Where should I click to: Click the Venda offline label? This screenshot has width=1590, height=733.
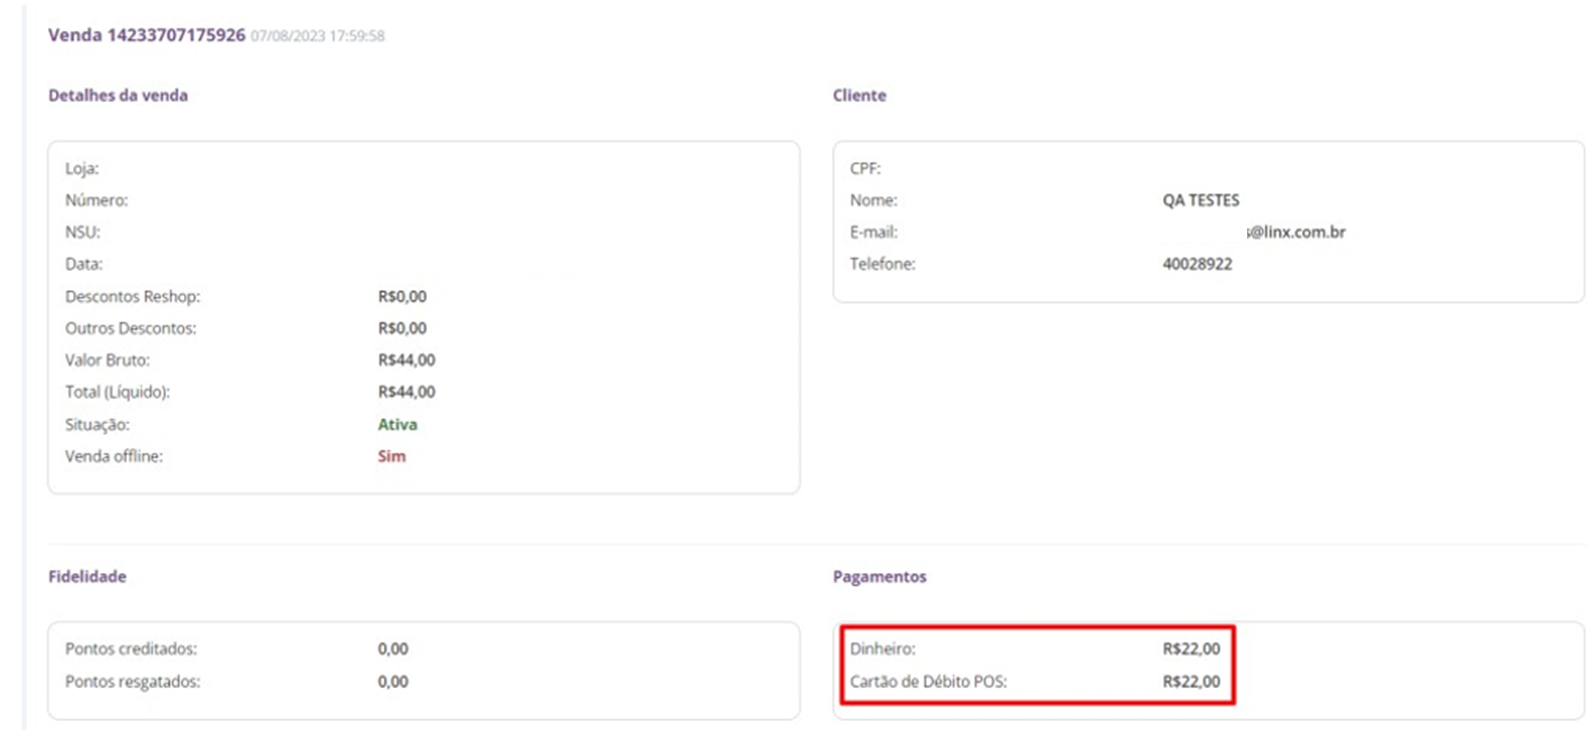[114, 456]
